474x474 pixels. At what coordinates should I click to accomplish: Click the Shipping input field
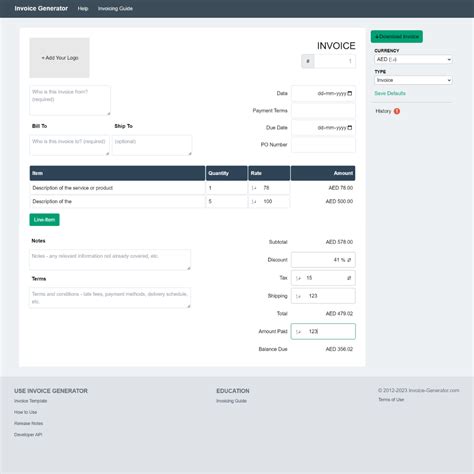323,296
